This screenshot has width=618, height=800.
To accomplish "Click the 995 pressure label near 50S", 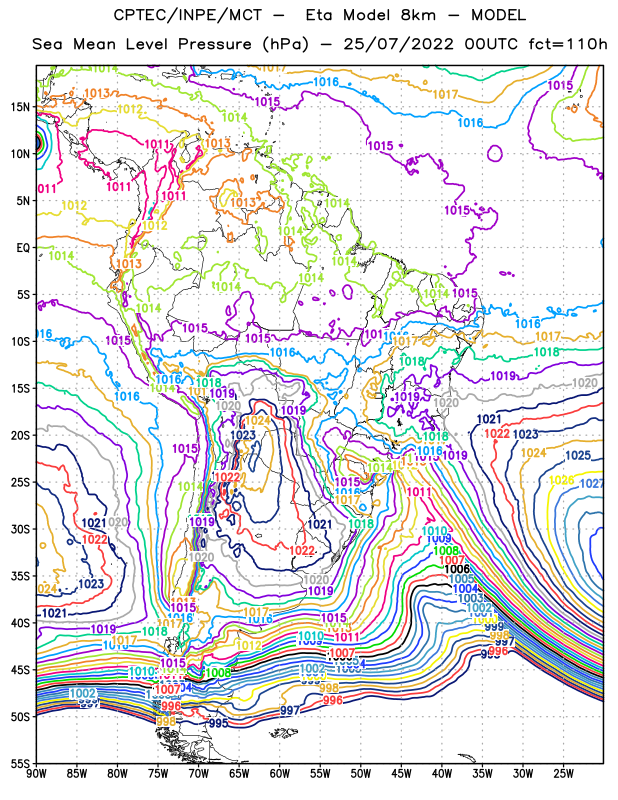I will 218,723.
